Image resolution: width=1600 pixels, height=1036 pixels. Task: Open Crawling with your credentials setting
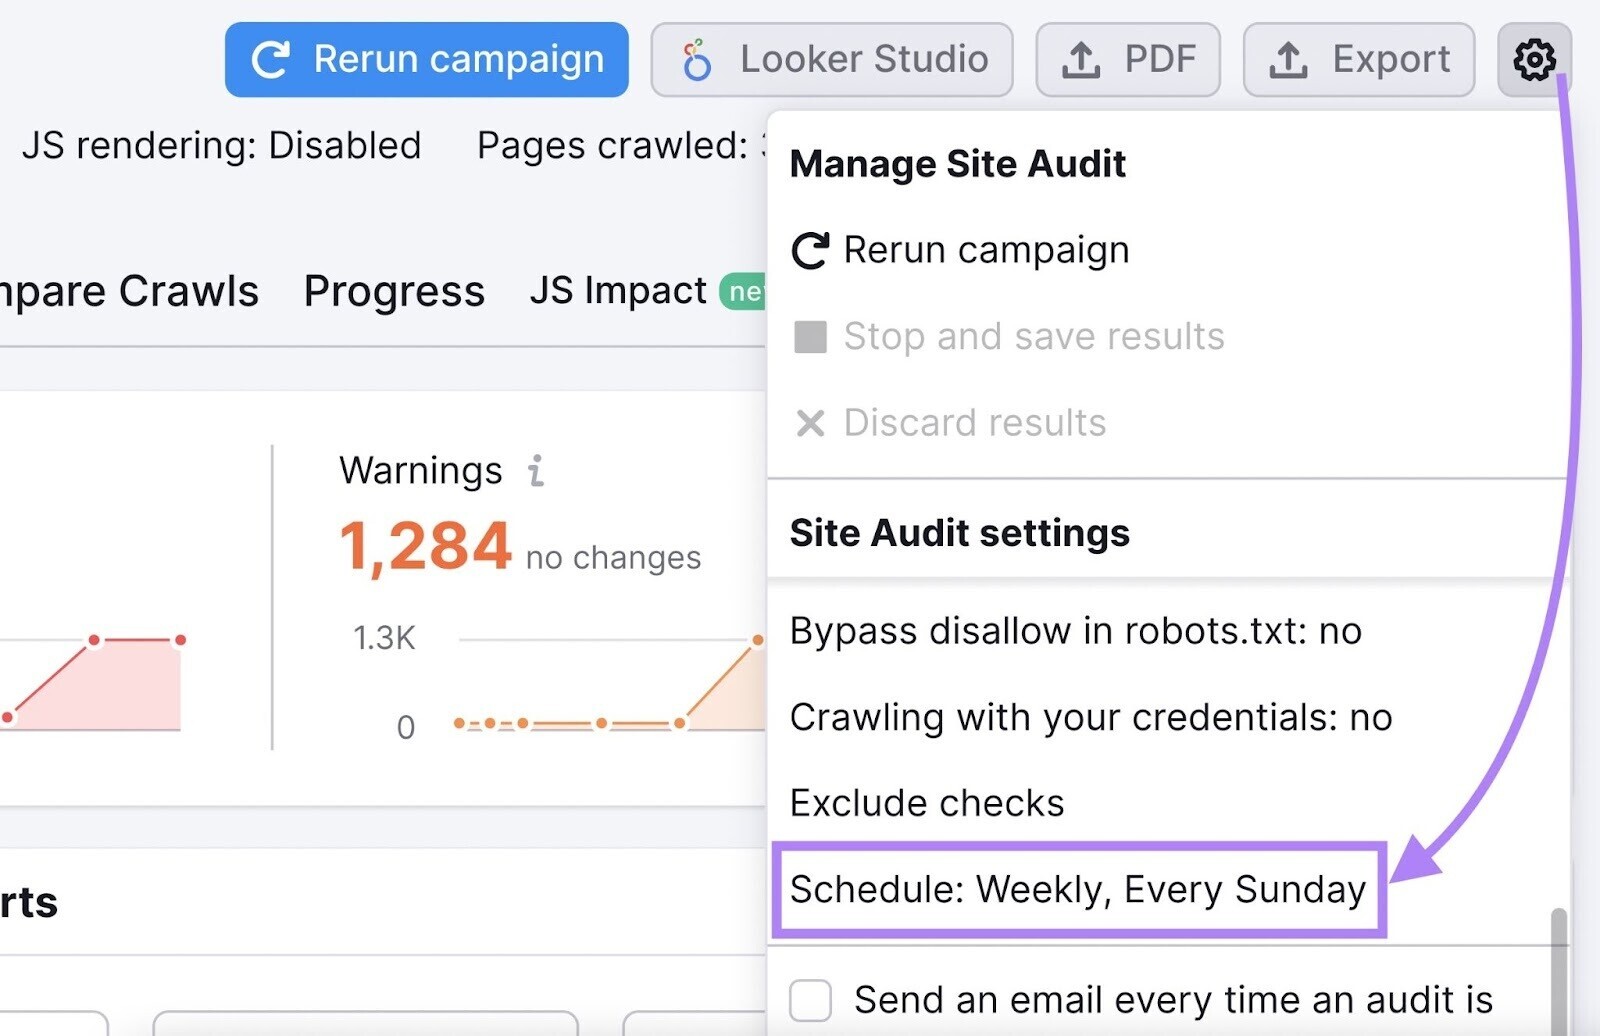point(1091,717)
